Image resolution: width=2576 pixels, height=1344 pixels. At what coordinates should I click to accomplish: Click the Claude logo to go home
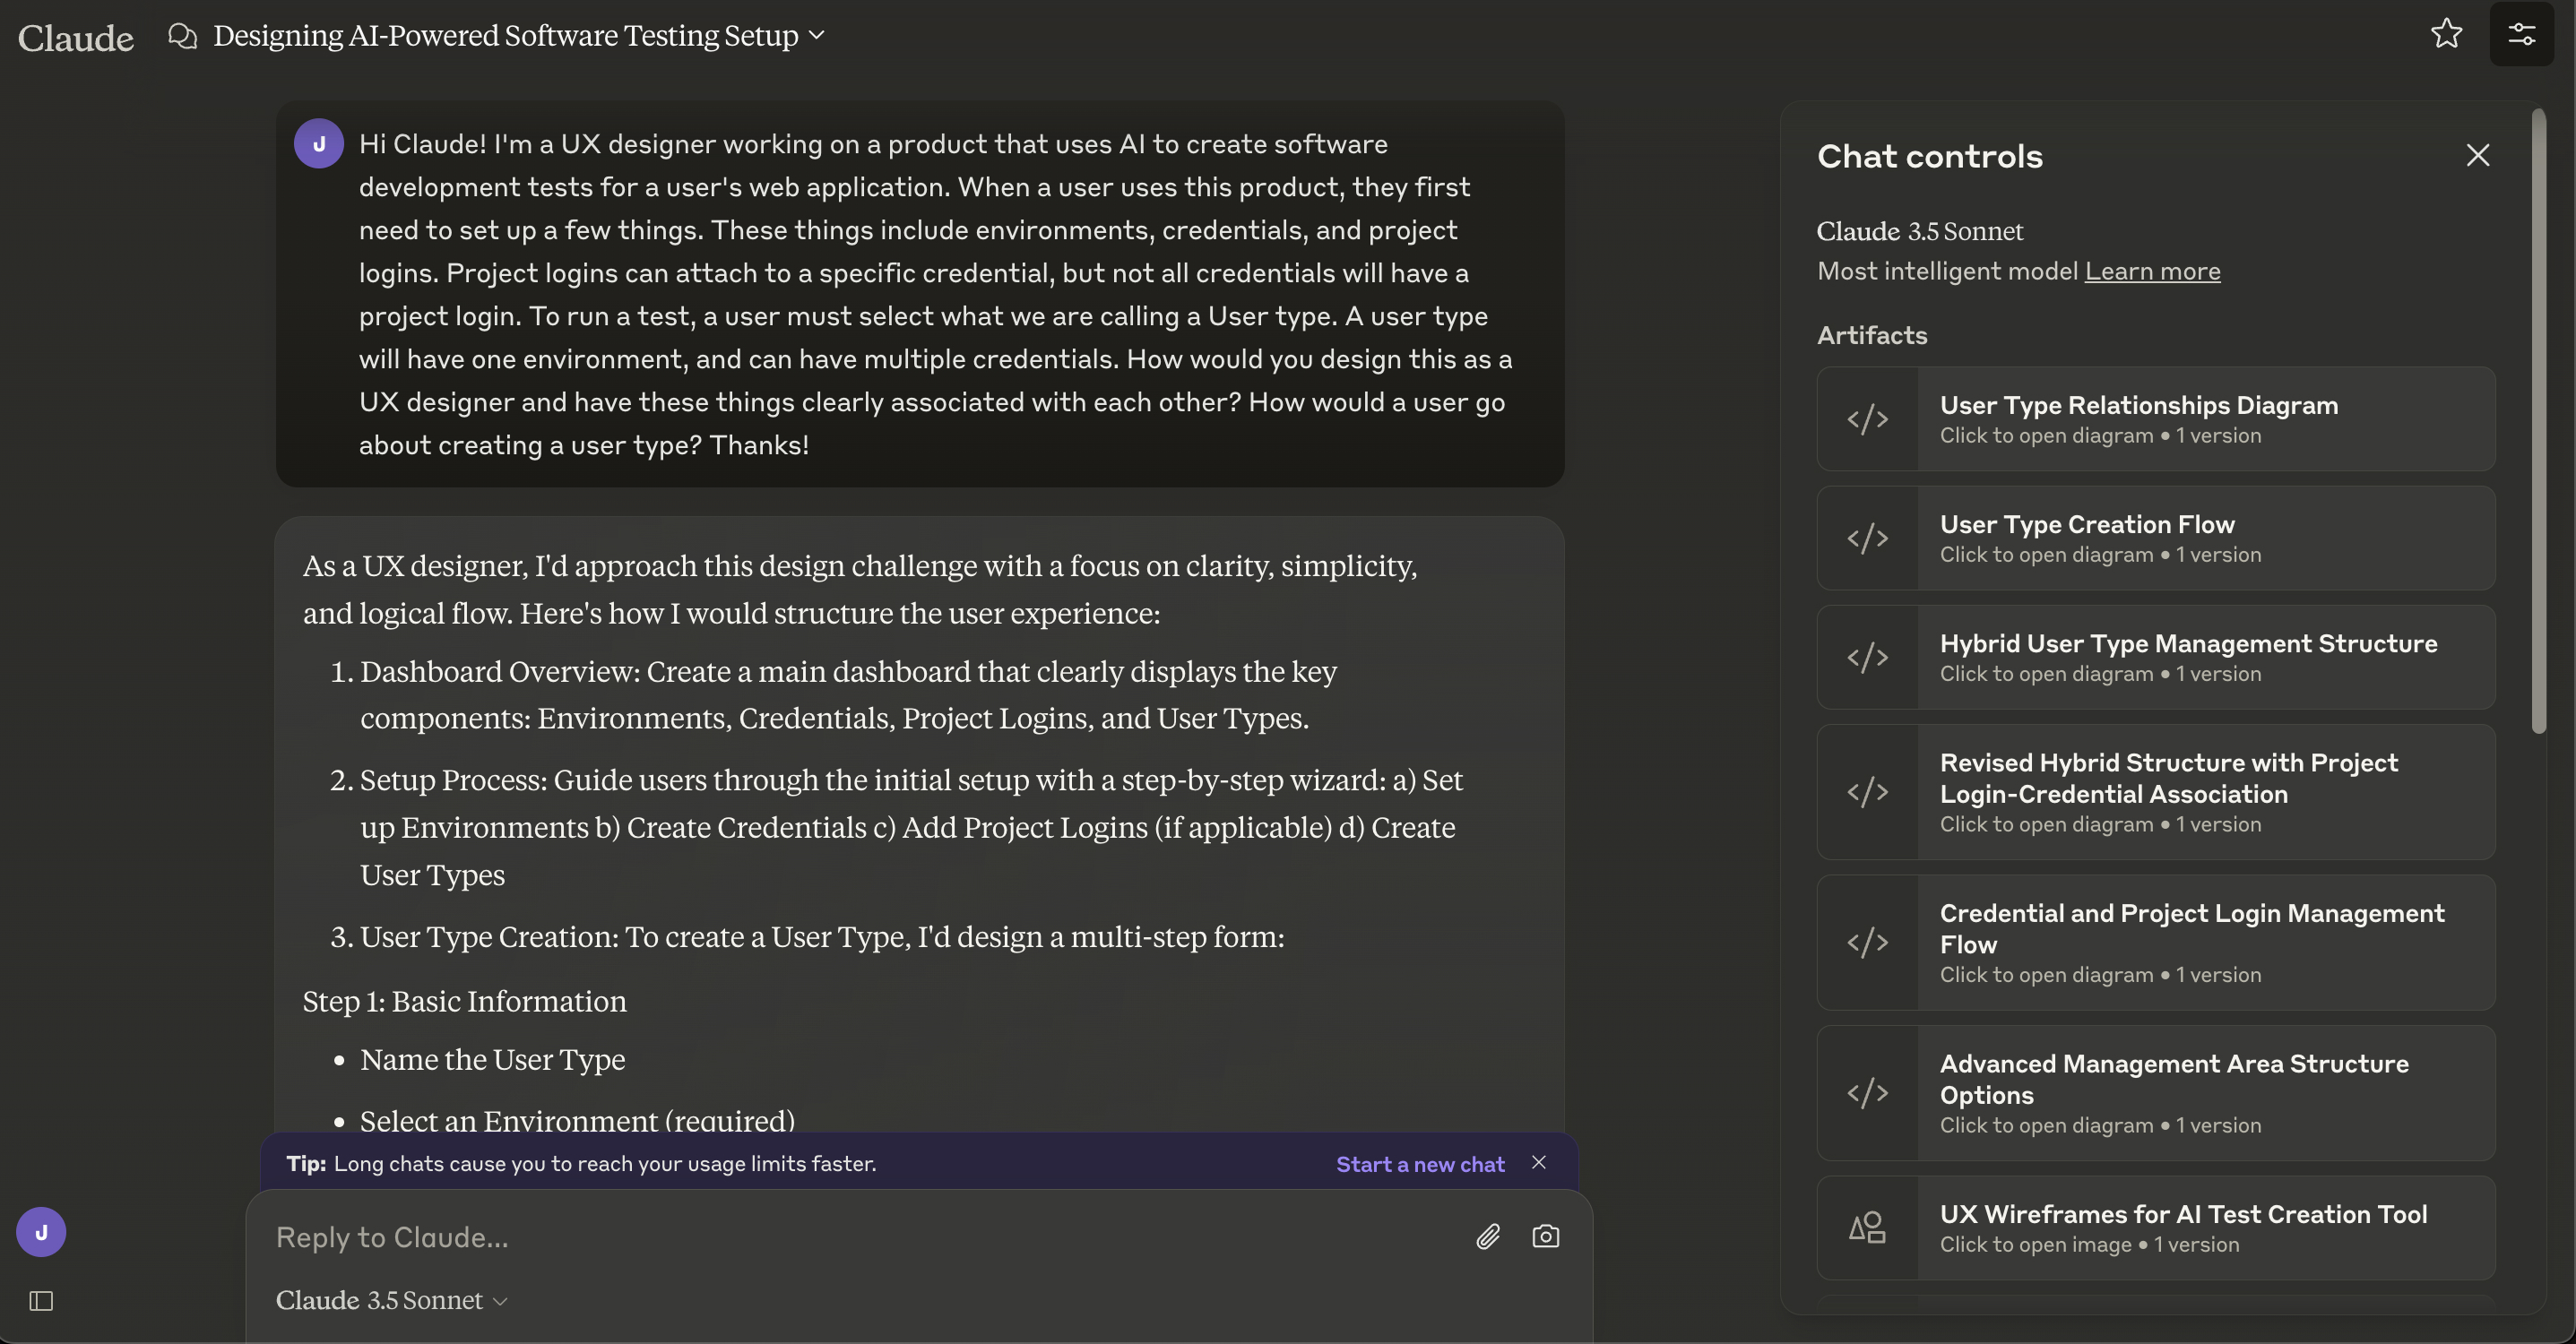tap(75, 38)
